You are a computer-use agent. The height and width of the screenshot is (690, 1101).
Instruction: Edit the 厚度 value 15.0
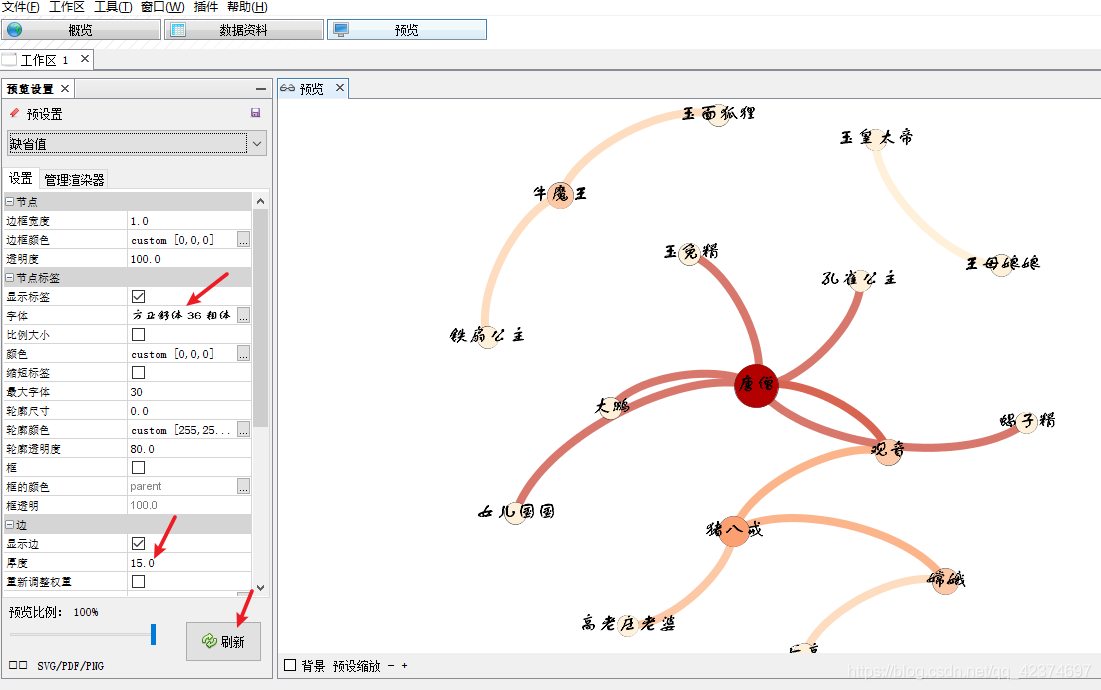pyautogui.click(x=189, y=562)
